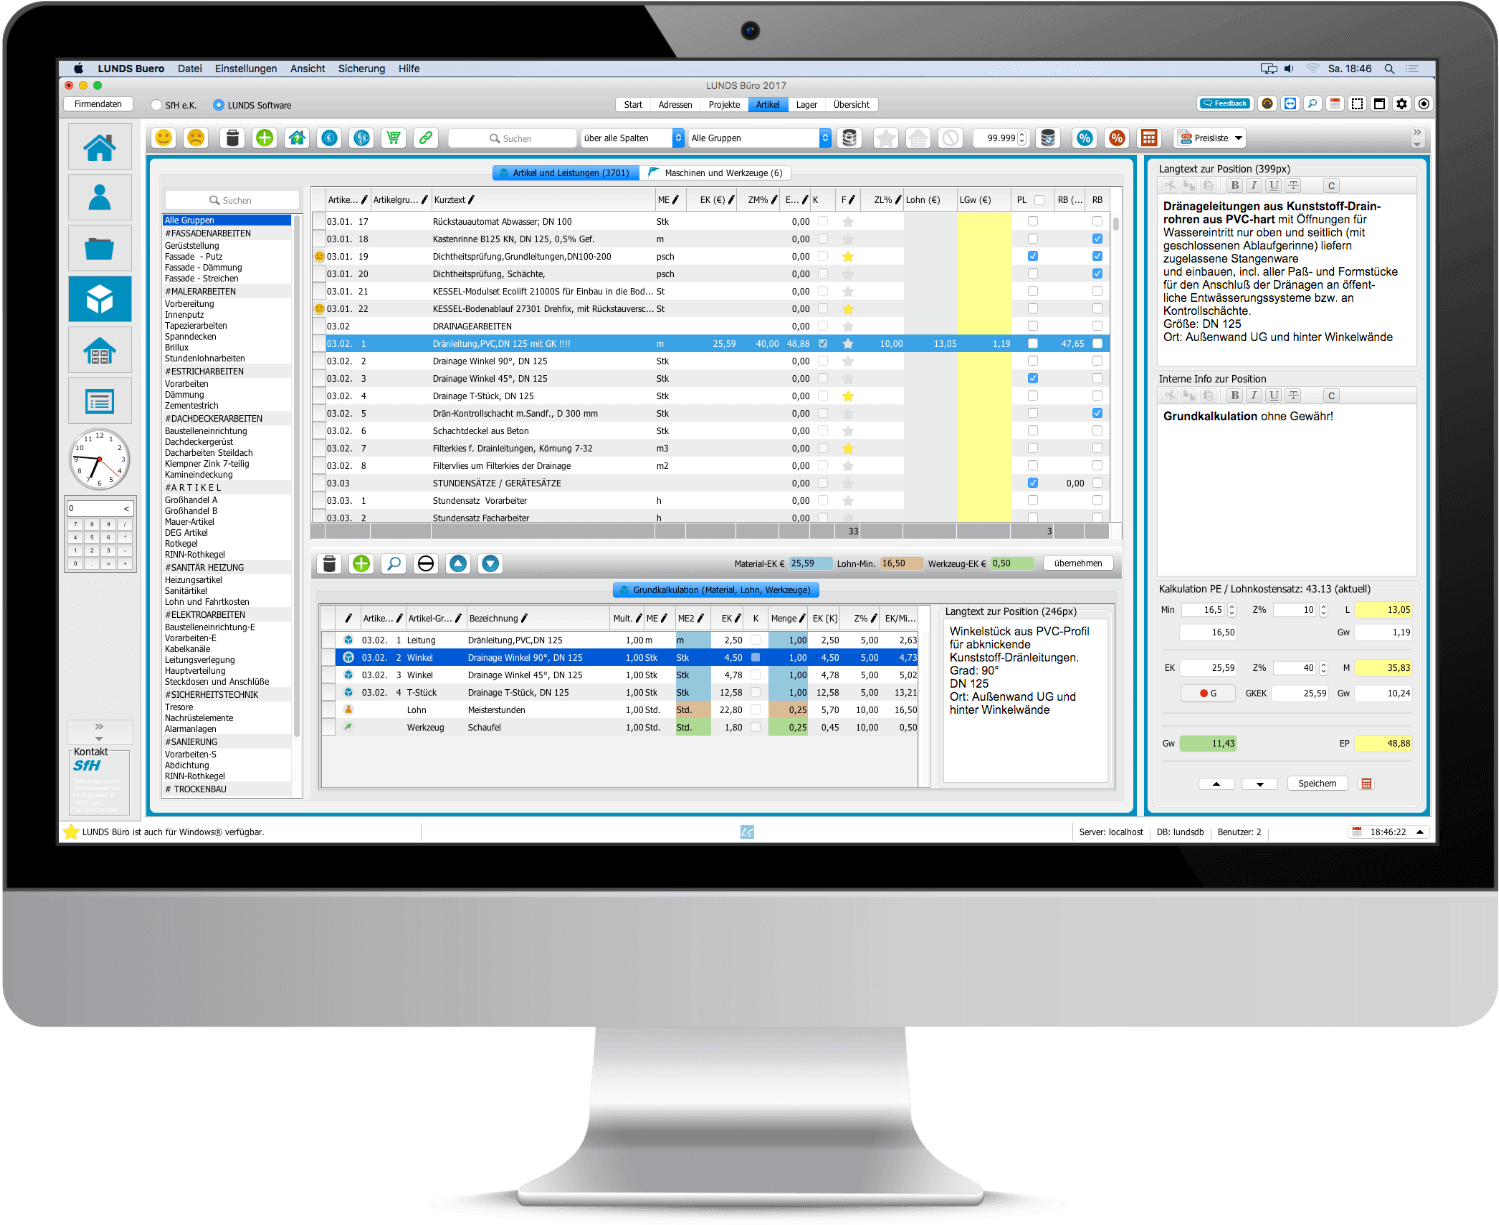Select the SfH e.K. radio button
The height and width of the screenshot is (1225, 1499).
156,105
